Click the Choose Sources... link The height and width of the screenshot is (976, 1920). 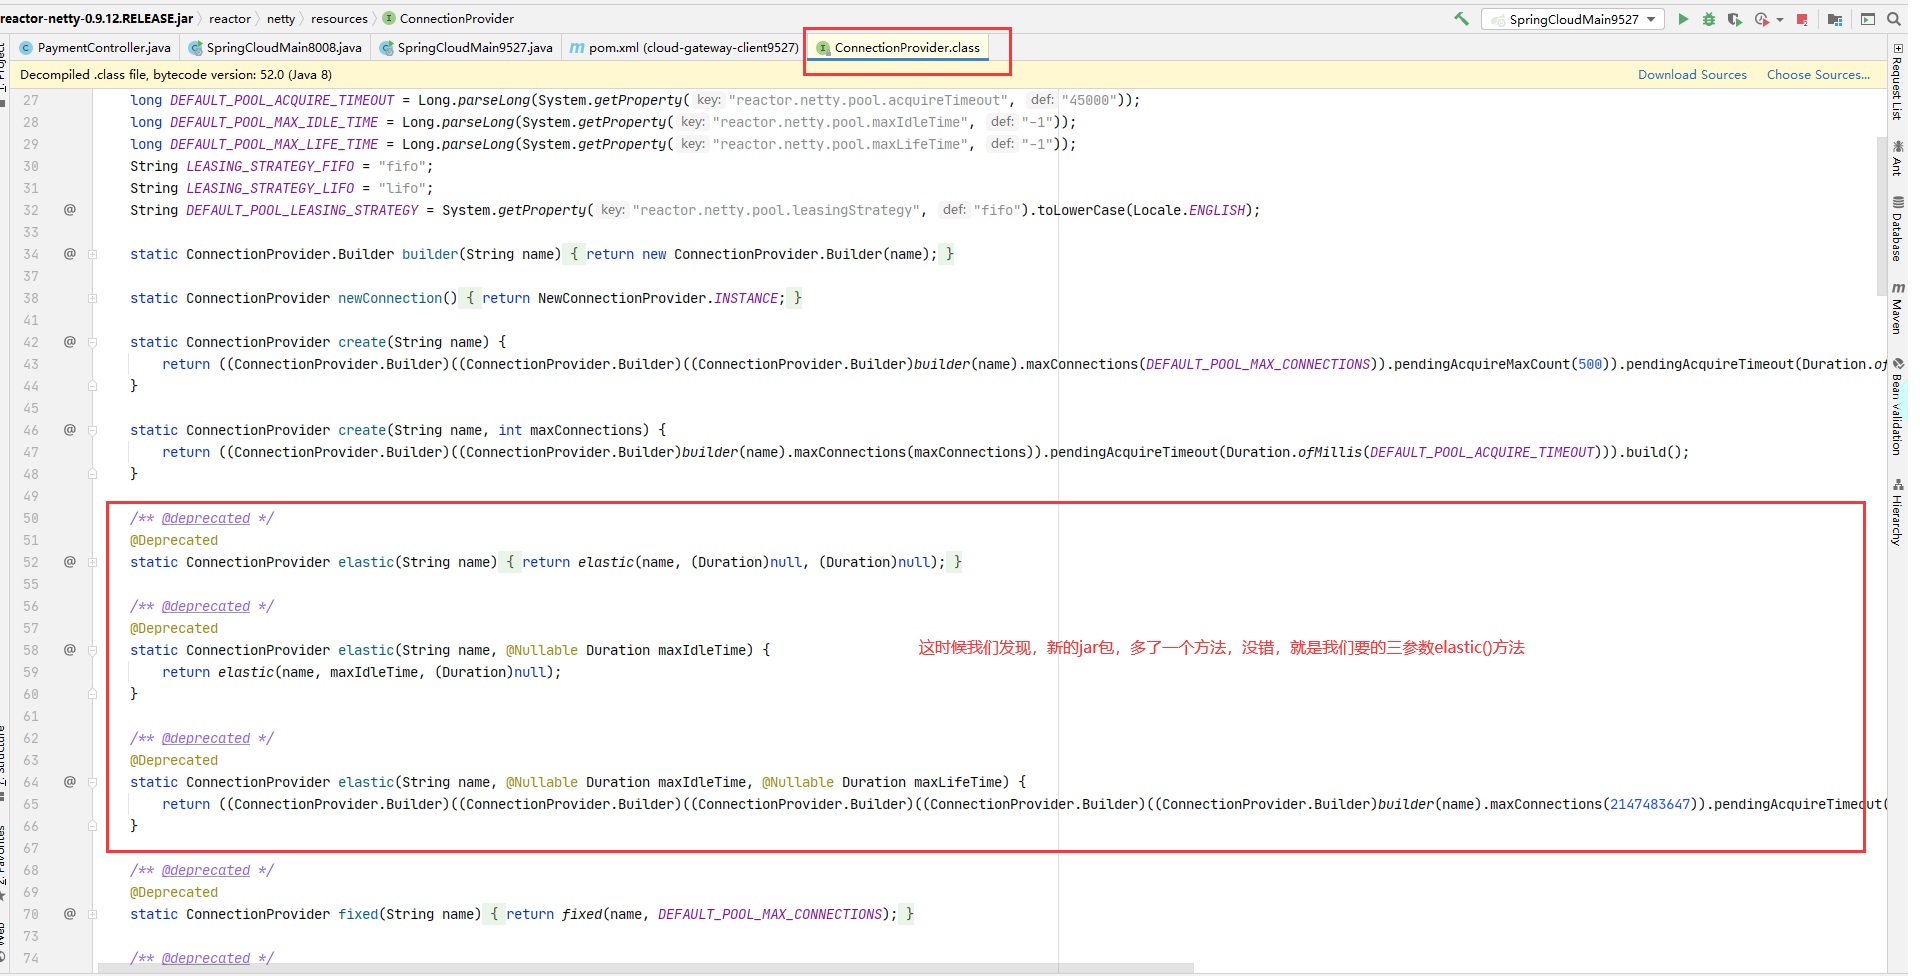point(1817,74)
